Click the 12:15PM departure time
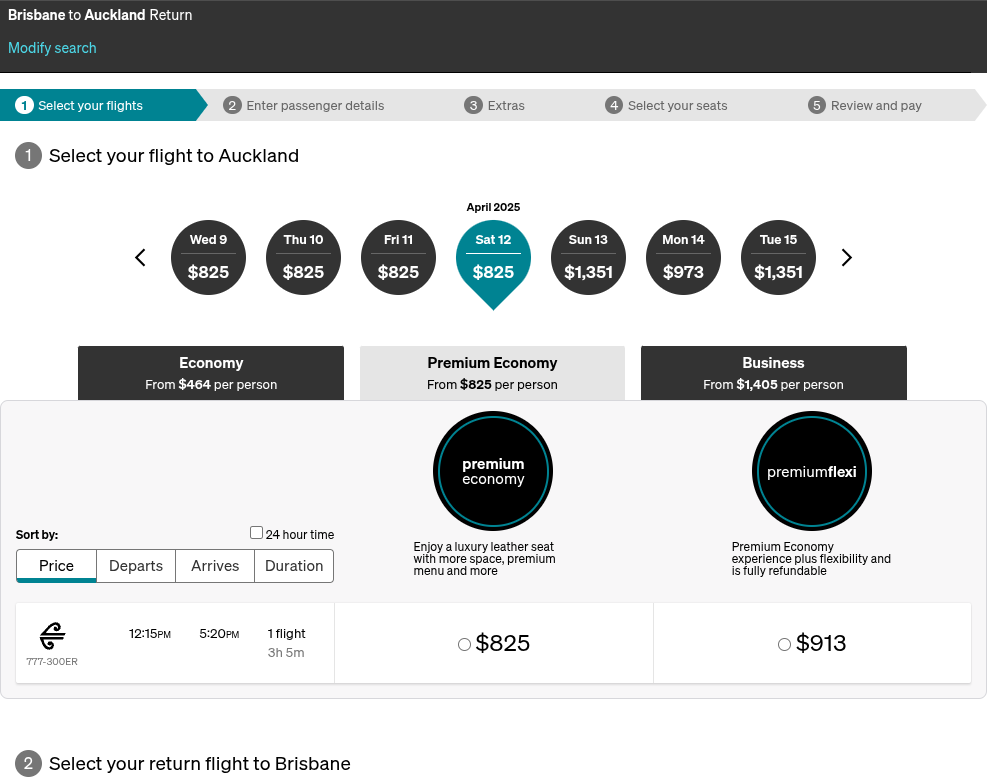 [x=150, y=633]
